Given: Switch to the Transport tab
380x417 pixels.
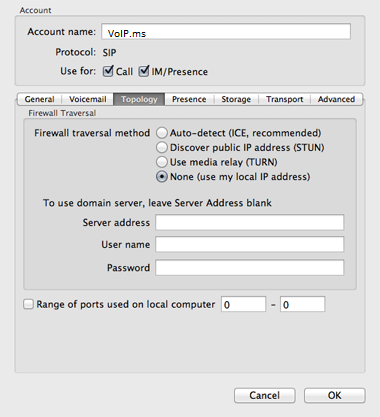Looking at the screenshot, I should [285, 99].
